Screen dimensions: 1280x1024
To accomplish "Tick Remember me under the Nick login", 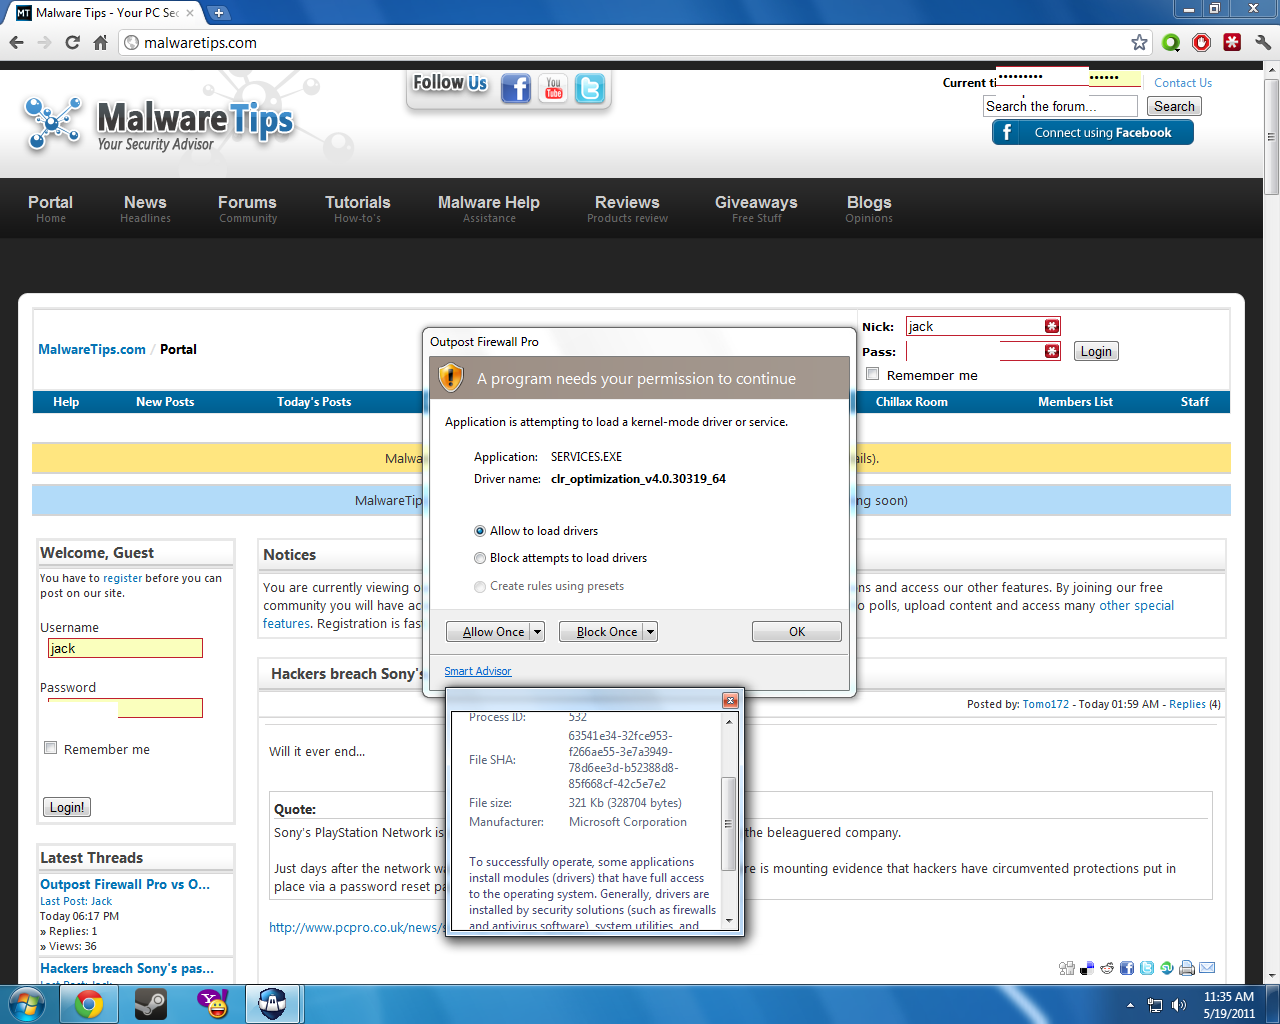I will [x=873, y=374].
